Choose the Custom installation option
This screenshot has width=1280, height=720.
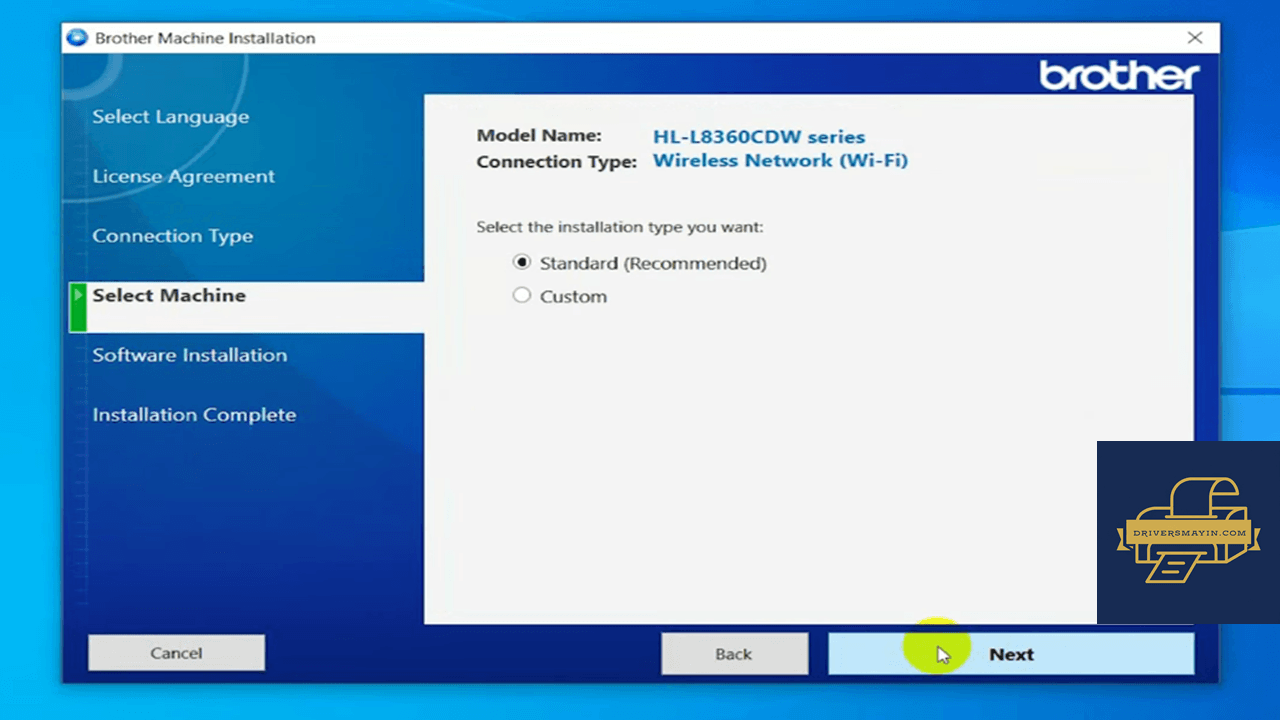[x=521, y=296]
